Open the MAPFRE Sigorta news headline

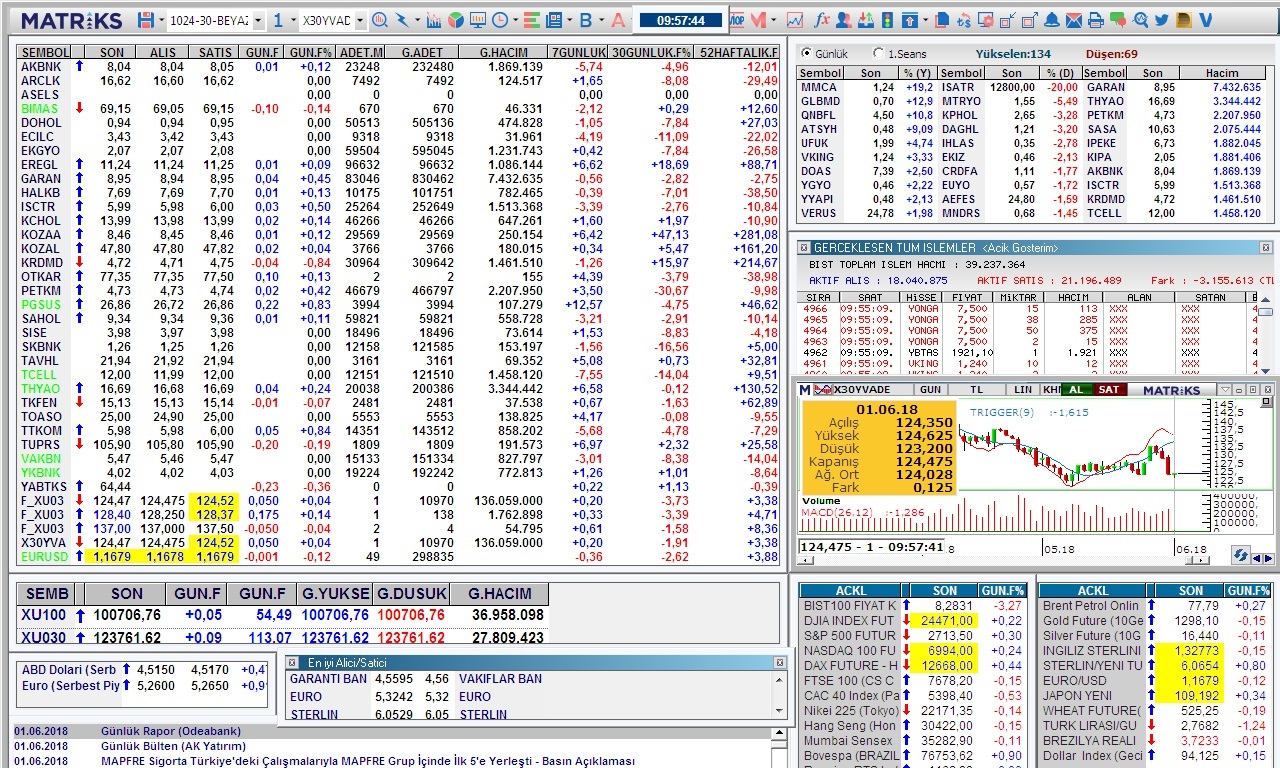click(x=368, y=761)
